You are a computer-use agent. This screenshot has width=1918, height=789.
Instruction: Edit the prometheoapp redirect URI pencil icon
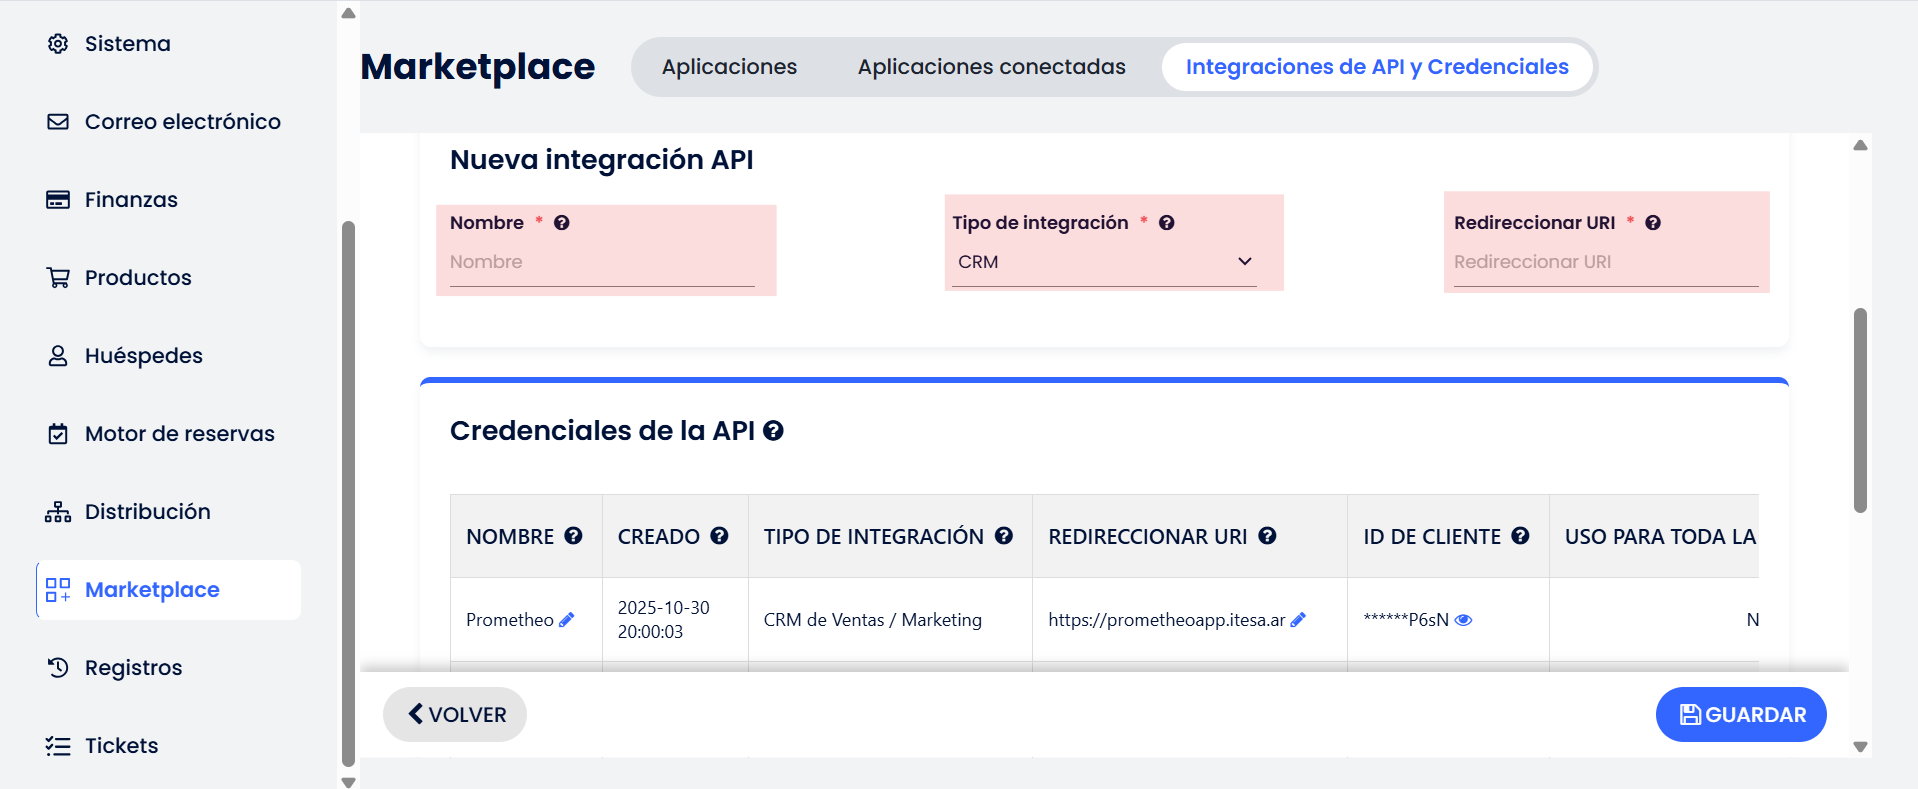point(1298,620)
